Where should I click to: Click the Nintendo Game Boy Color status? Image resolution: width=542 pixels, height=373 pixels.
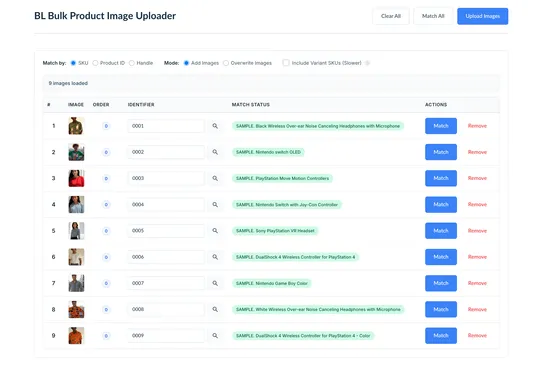pyautogui.click(x=272, y=283)
